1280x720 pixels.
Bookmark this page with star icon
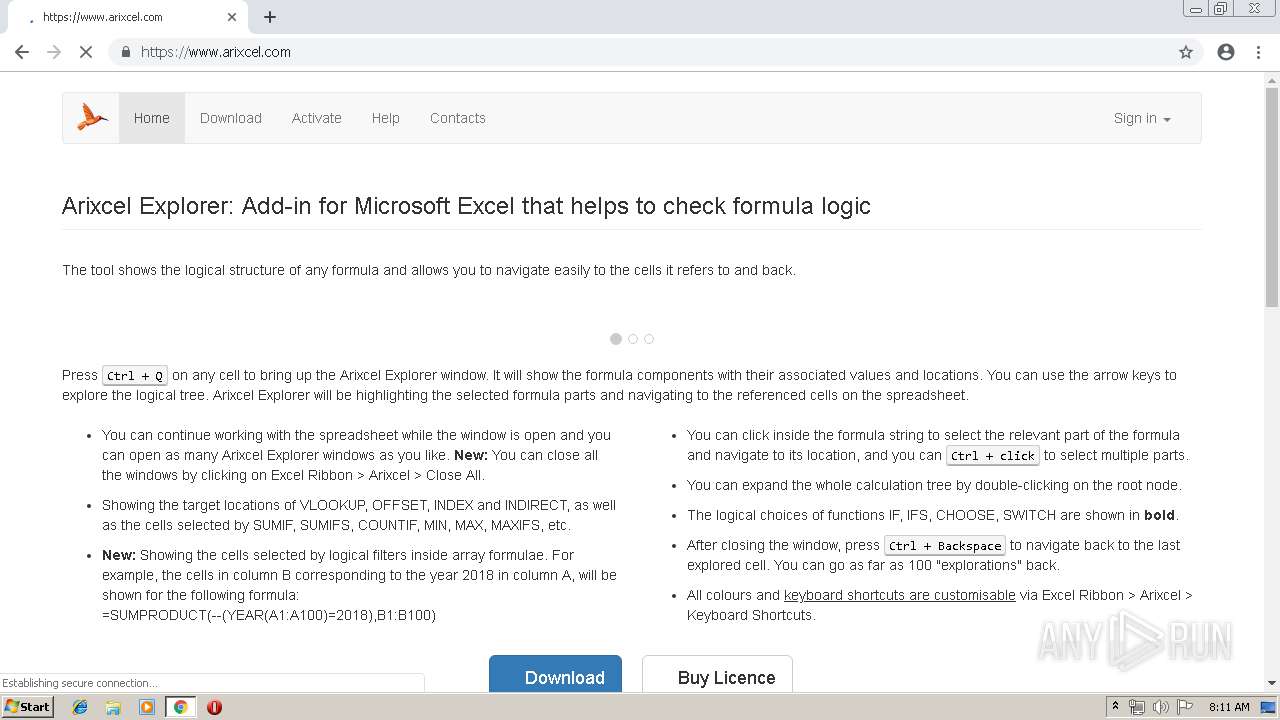[1186, 52]
